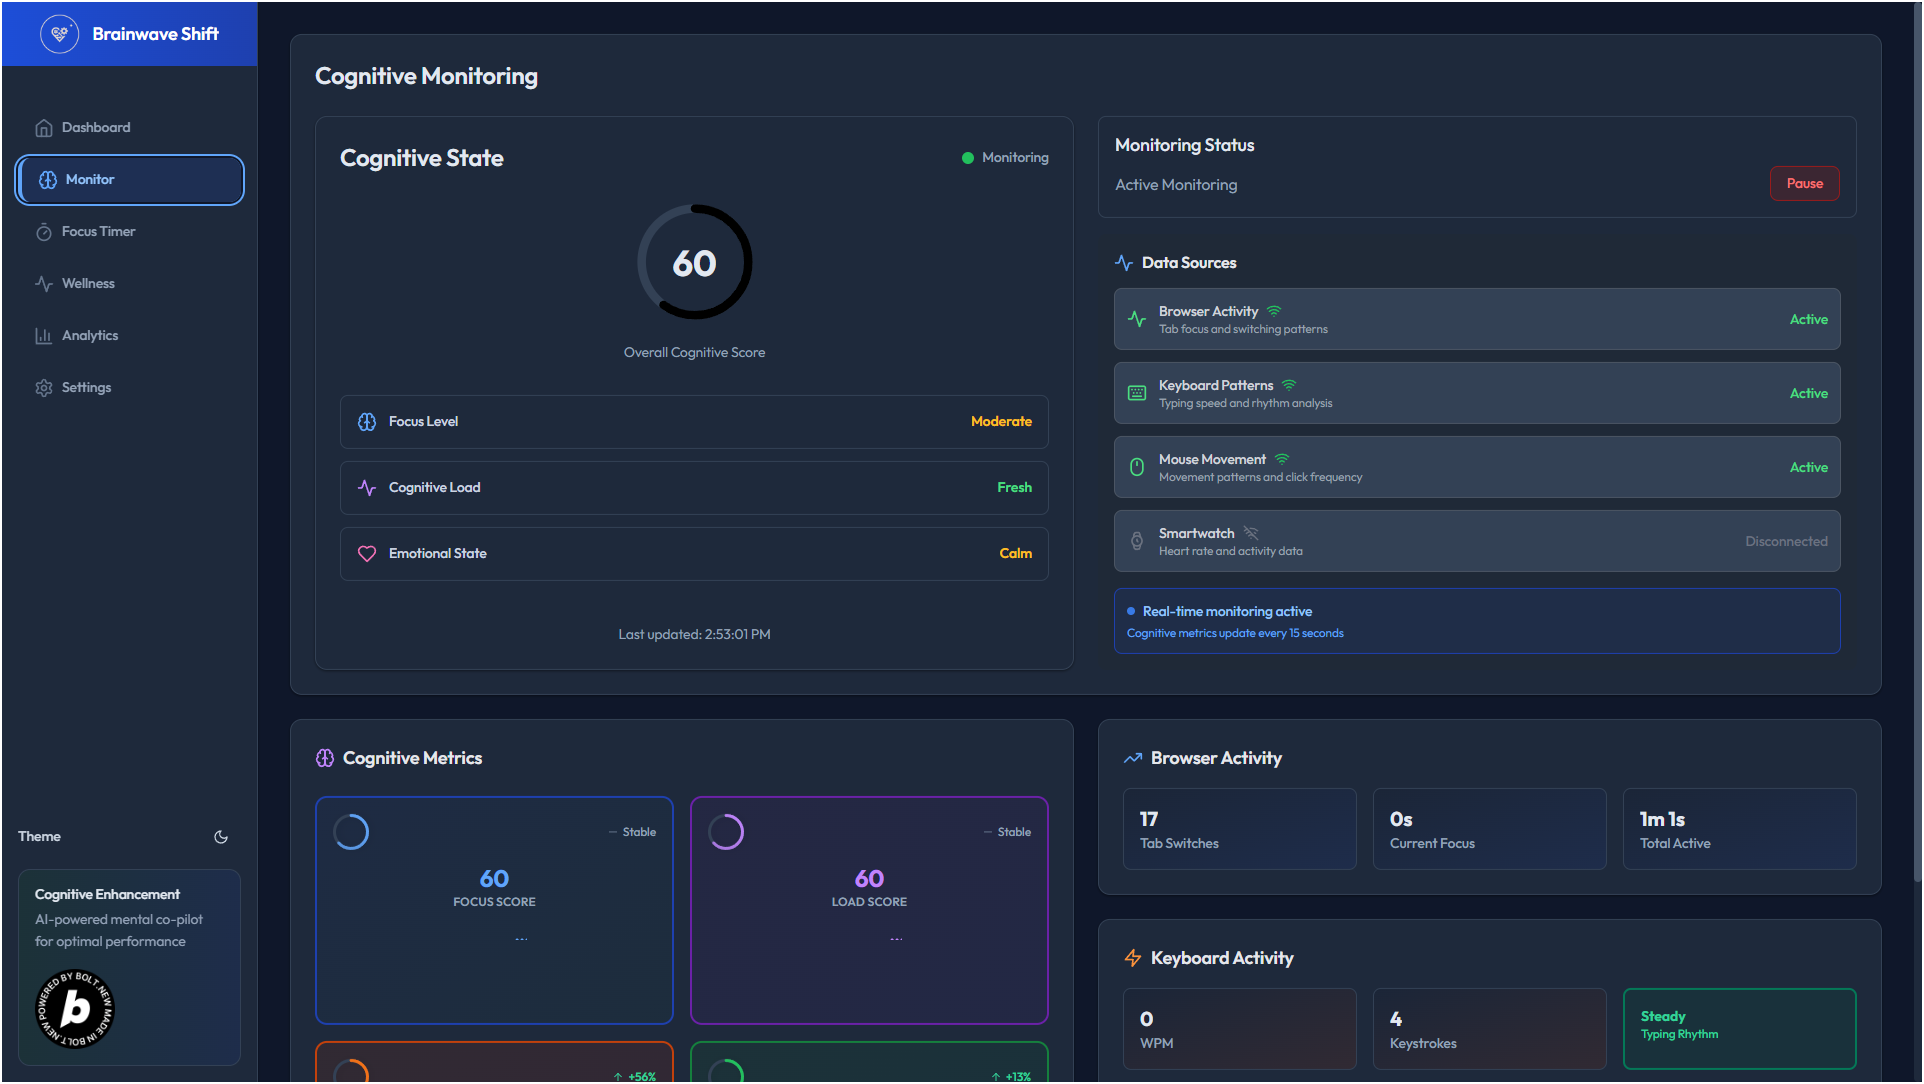
Task: Click the Brainwave Shift logo icon
Action: point(59,34)
